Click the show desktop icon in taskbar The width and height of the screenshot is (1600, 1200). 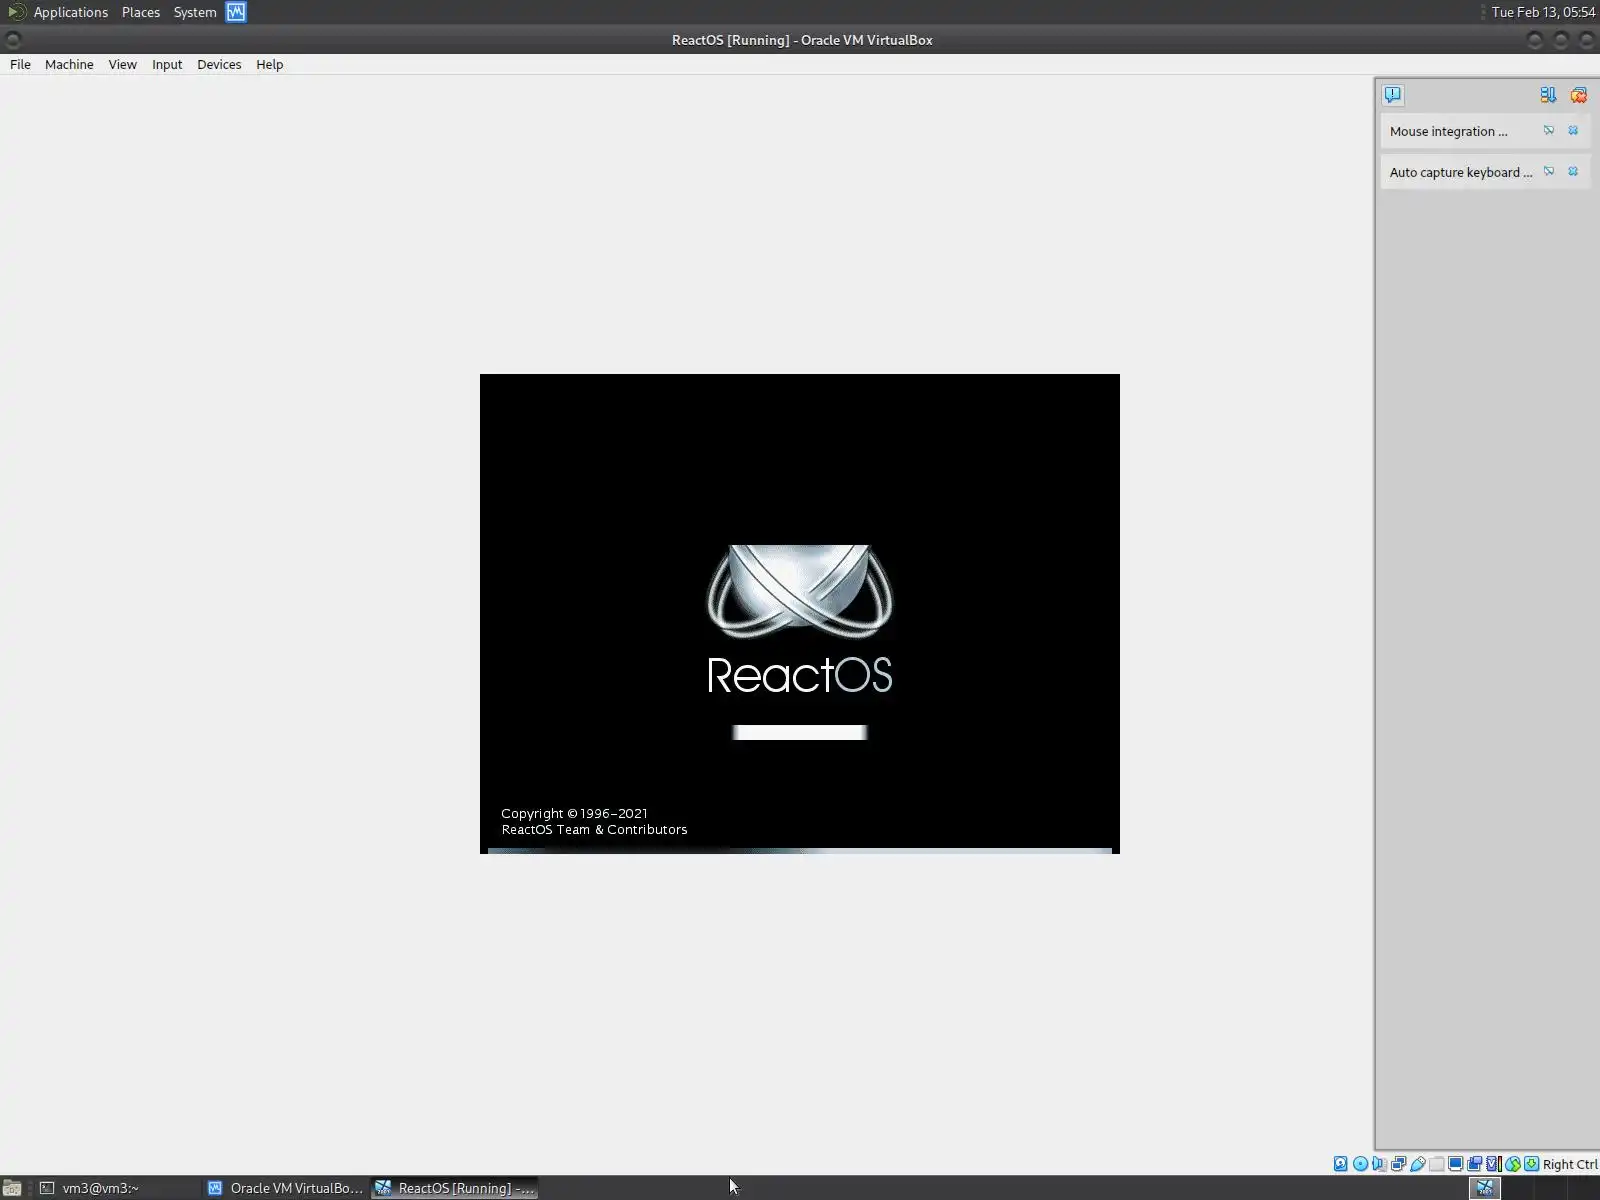[x=12, y=1188]
